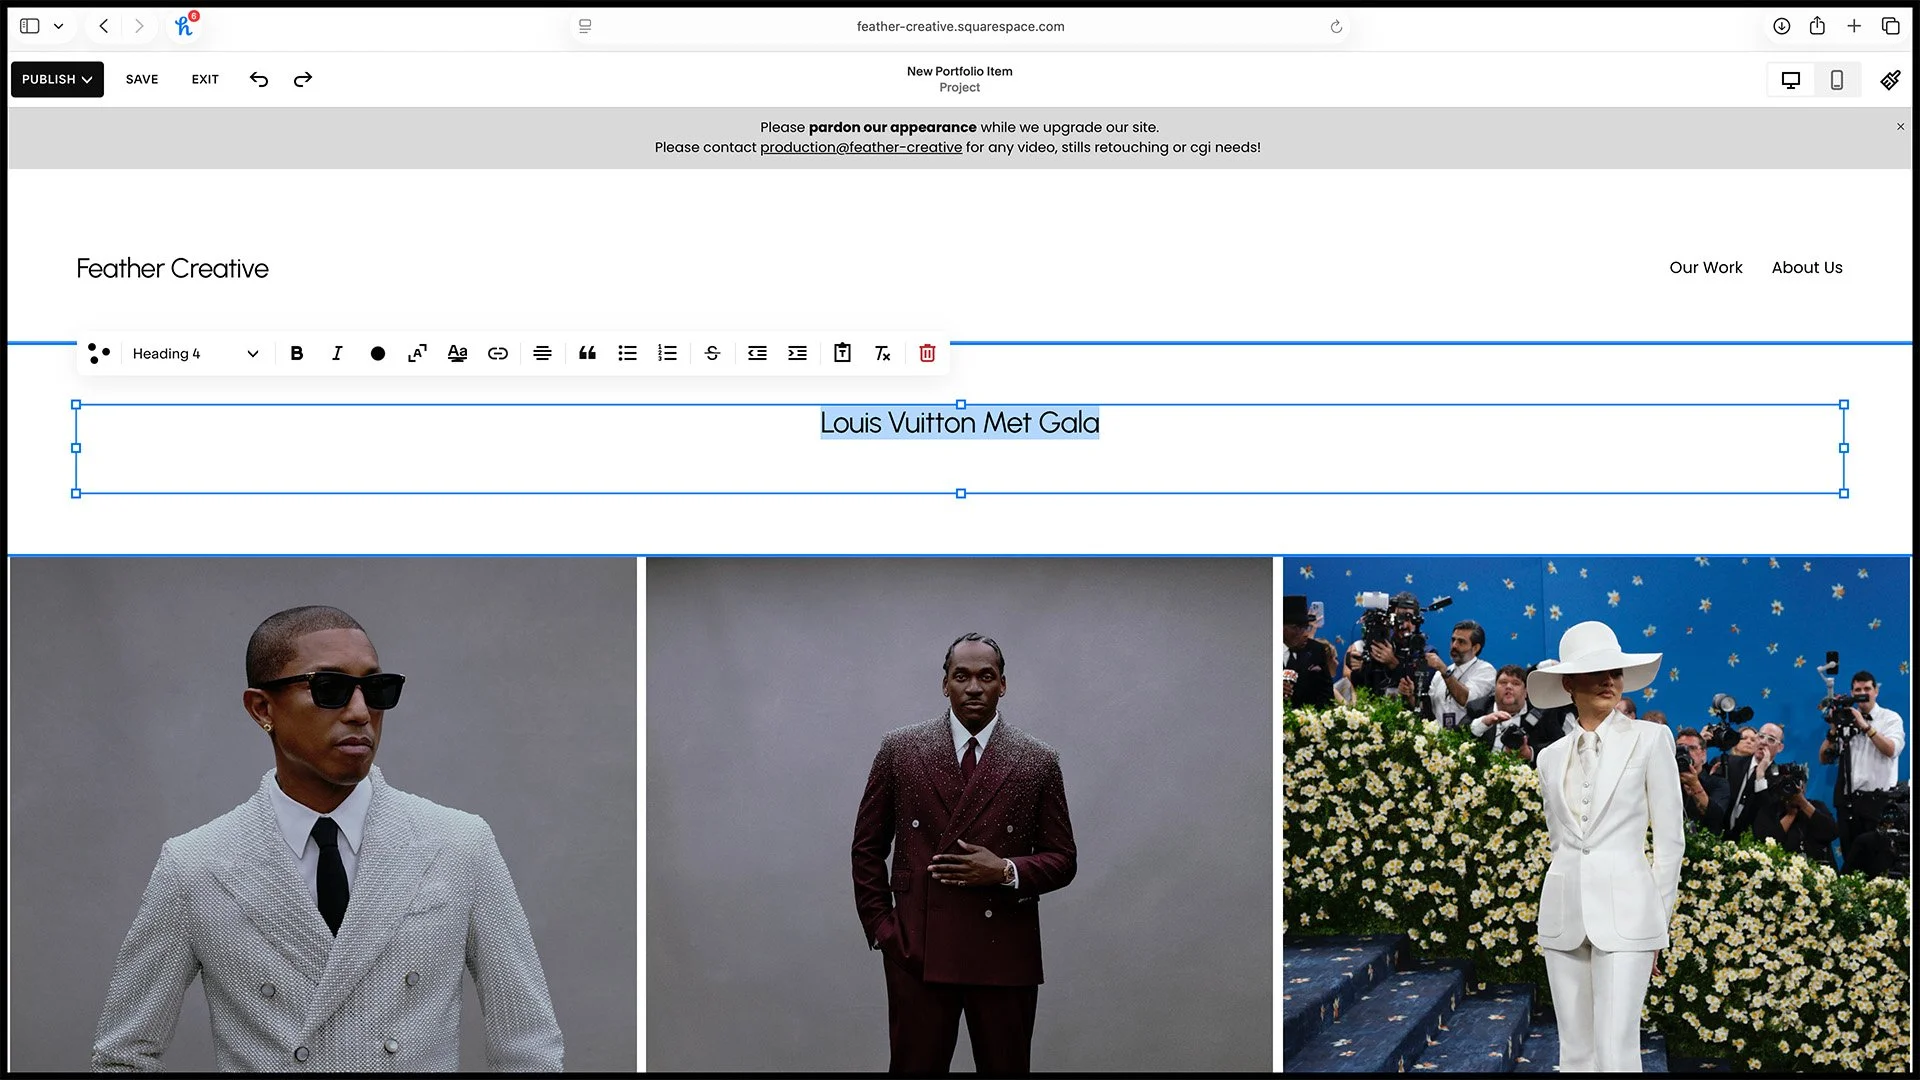The image size is (1920, 1080).
Task: Switch to mobile preview view
Action: [1836, 80]
